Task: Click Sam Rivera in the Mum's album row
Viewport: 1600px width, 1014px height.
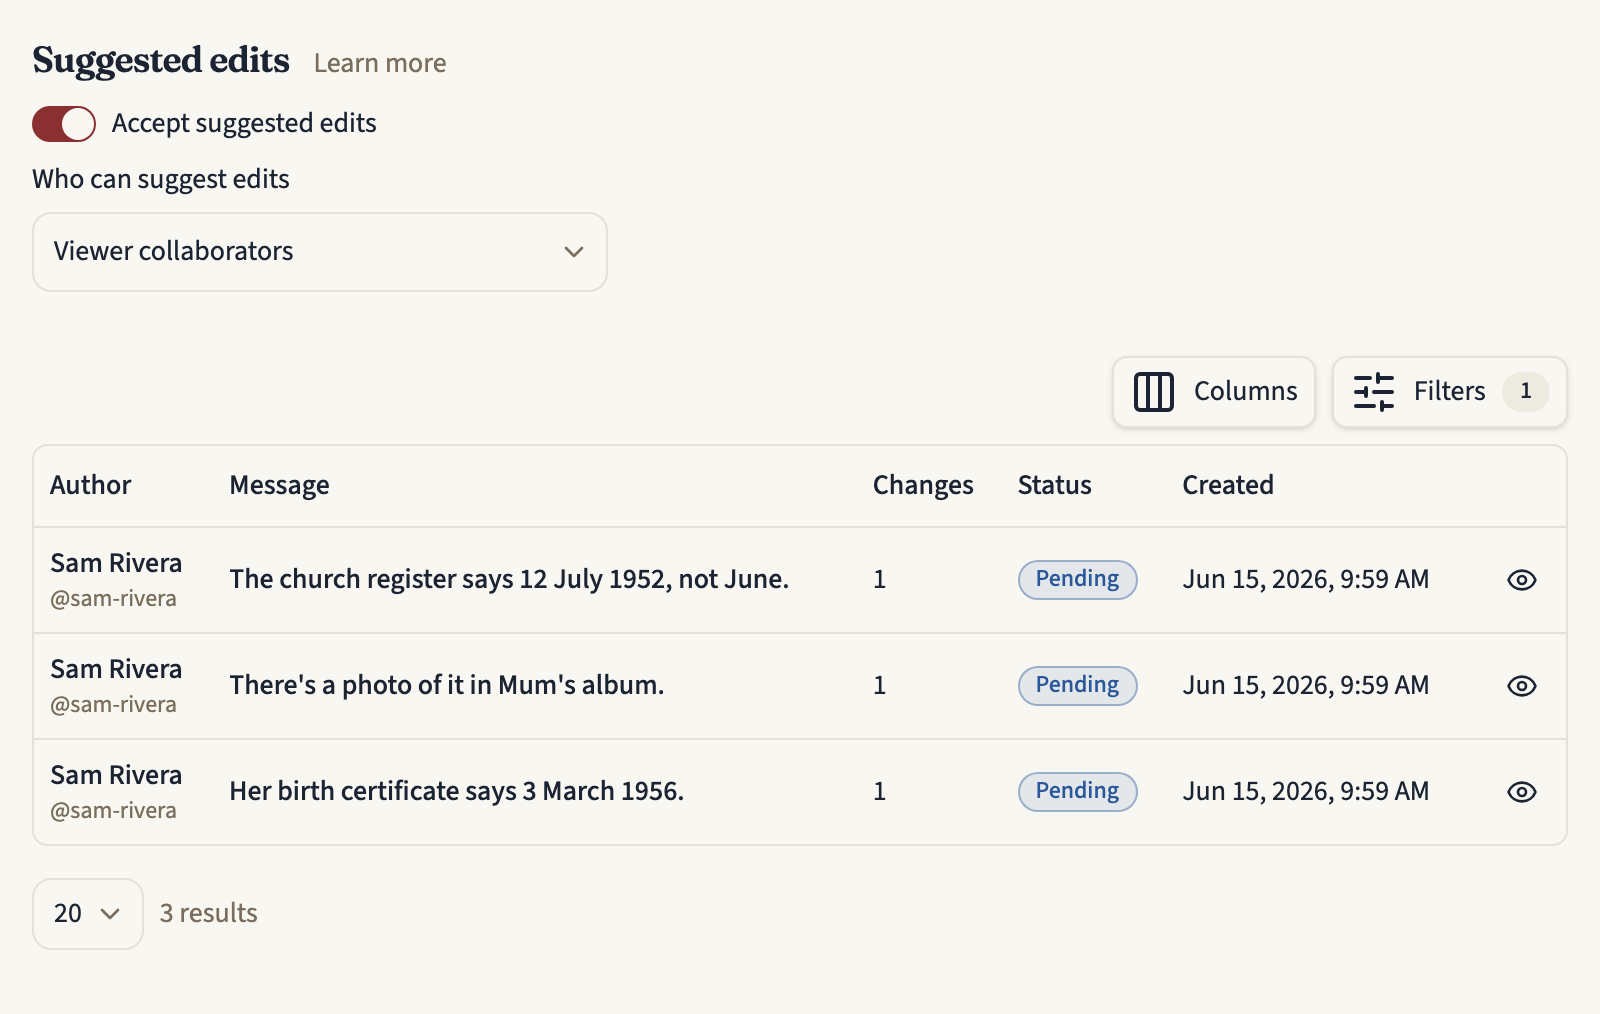Action: [x=116, y=669]
